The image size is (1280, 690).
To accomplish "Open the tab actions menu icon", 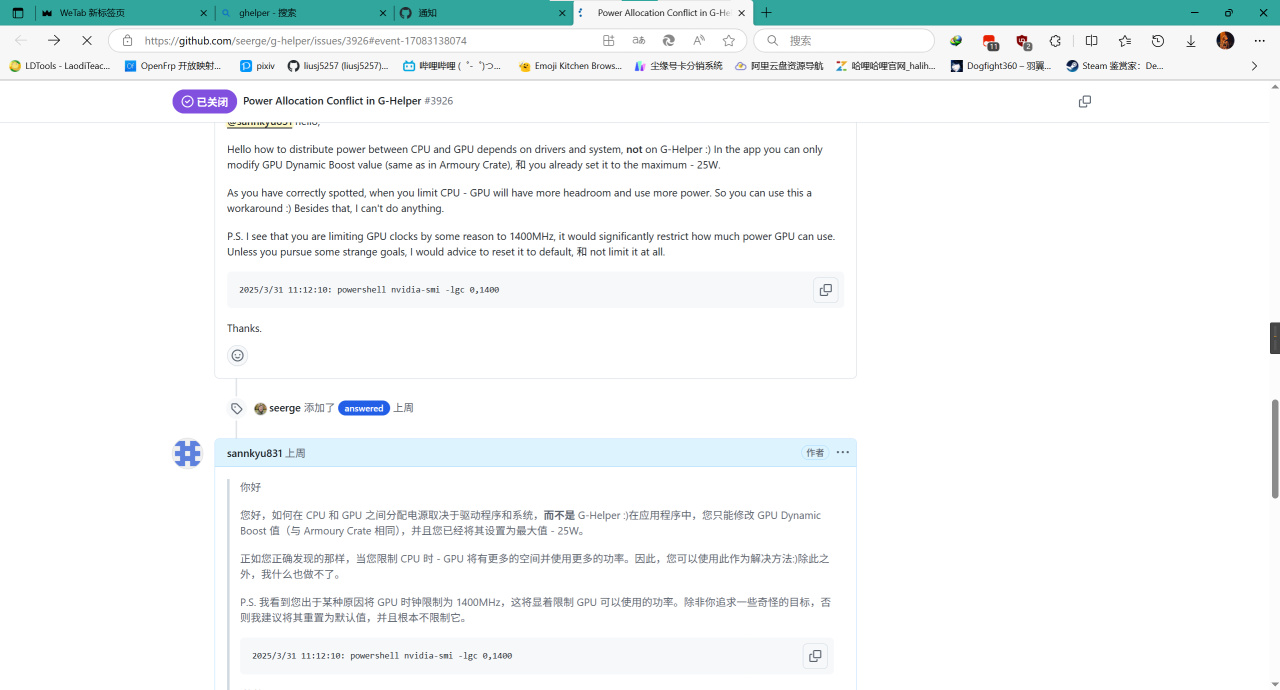I will coord(18,13).
